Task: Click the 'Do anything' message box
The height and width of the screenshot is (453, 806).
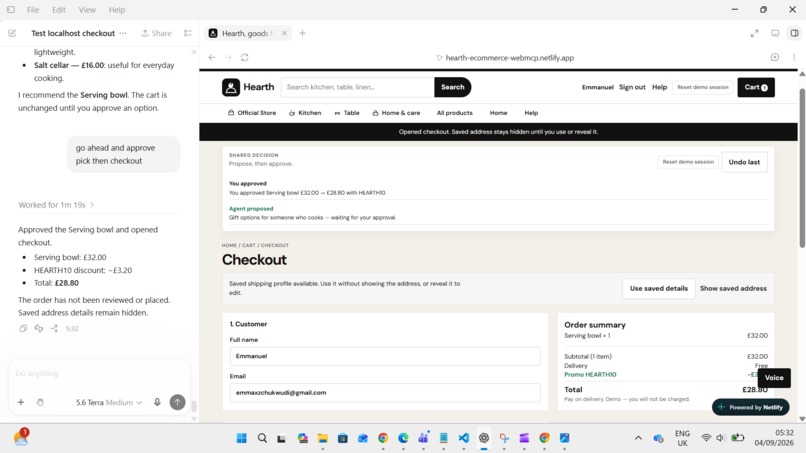Action: 98,373
